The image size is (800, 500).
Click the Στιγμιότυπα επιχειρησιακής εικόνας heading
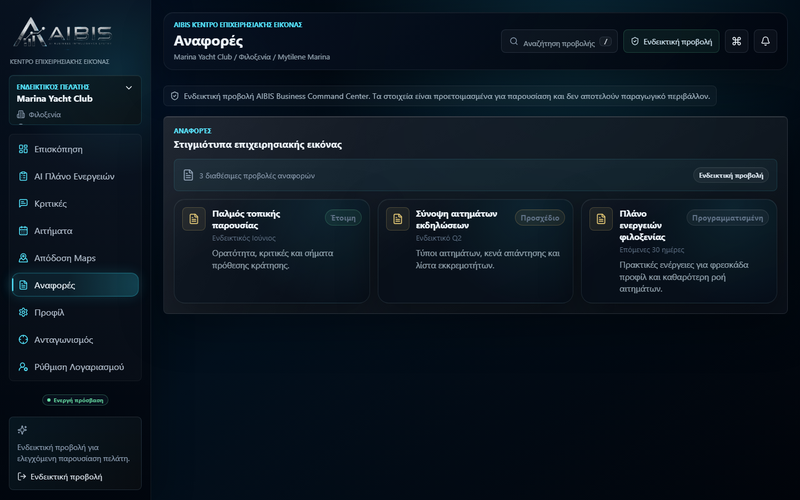pyautogui.click(x=258, y=144)
